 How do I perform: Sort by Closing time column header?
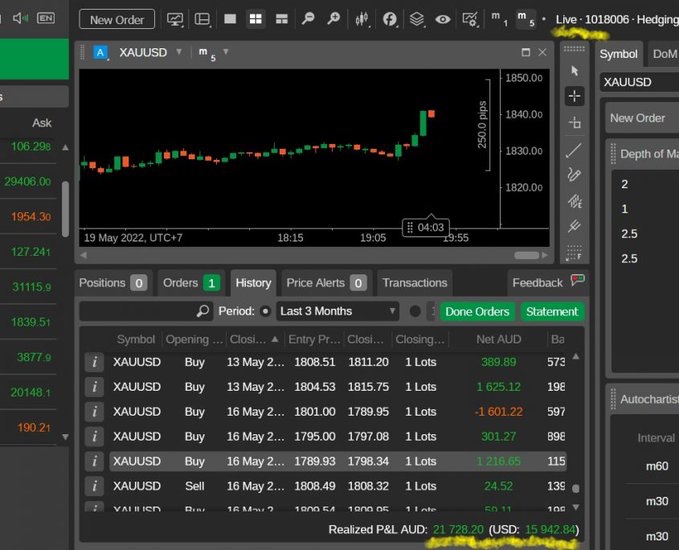click(x=254, y=339)
